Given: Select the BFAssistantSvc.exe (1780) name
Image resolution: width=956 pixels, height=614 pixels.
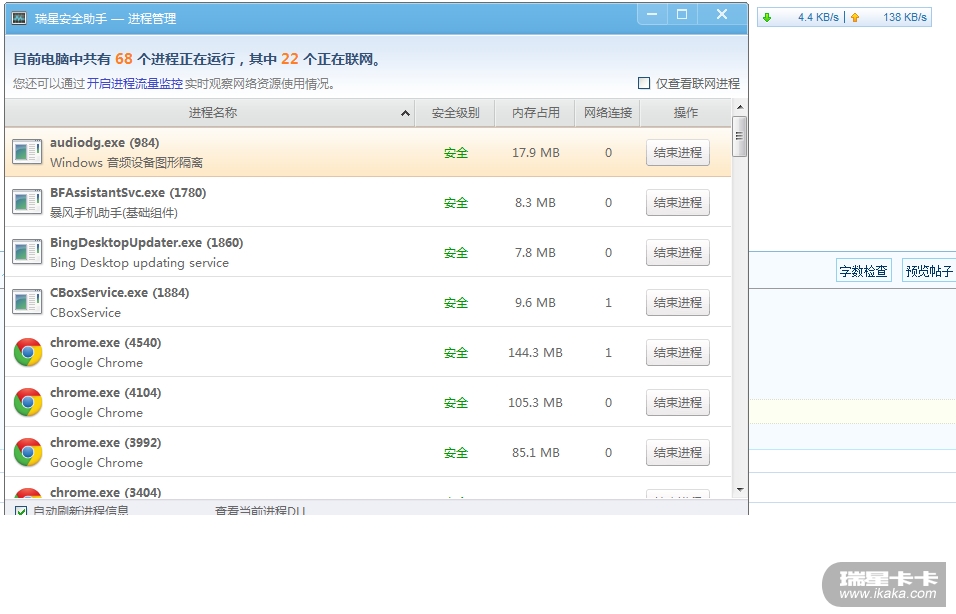Looking at the screenshot, I should click(128, 193).
